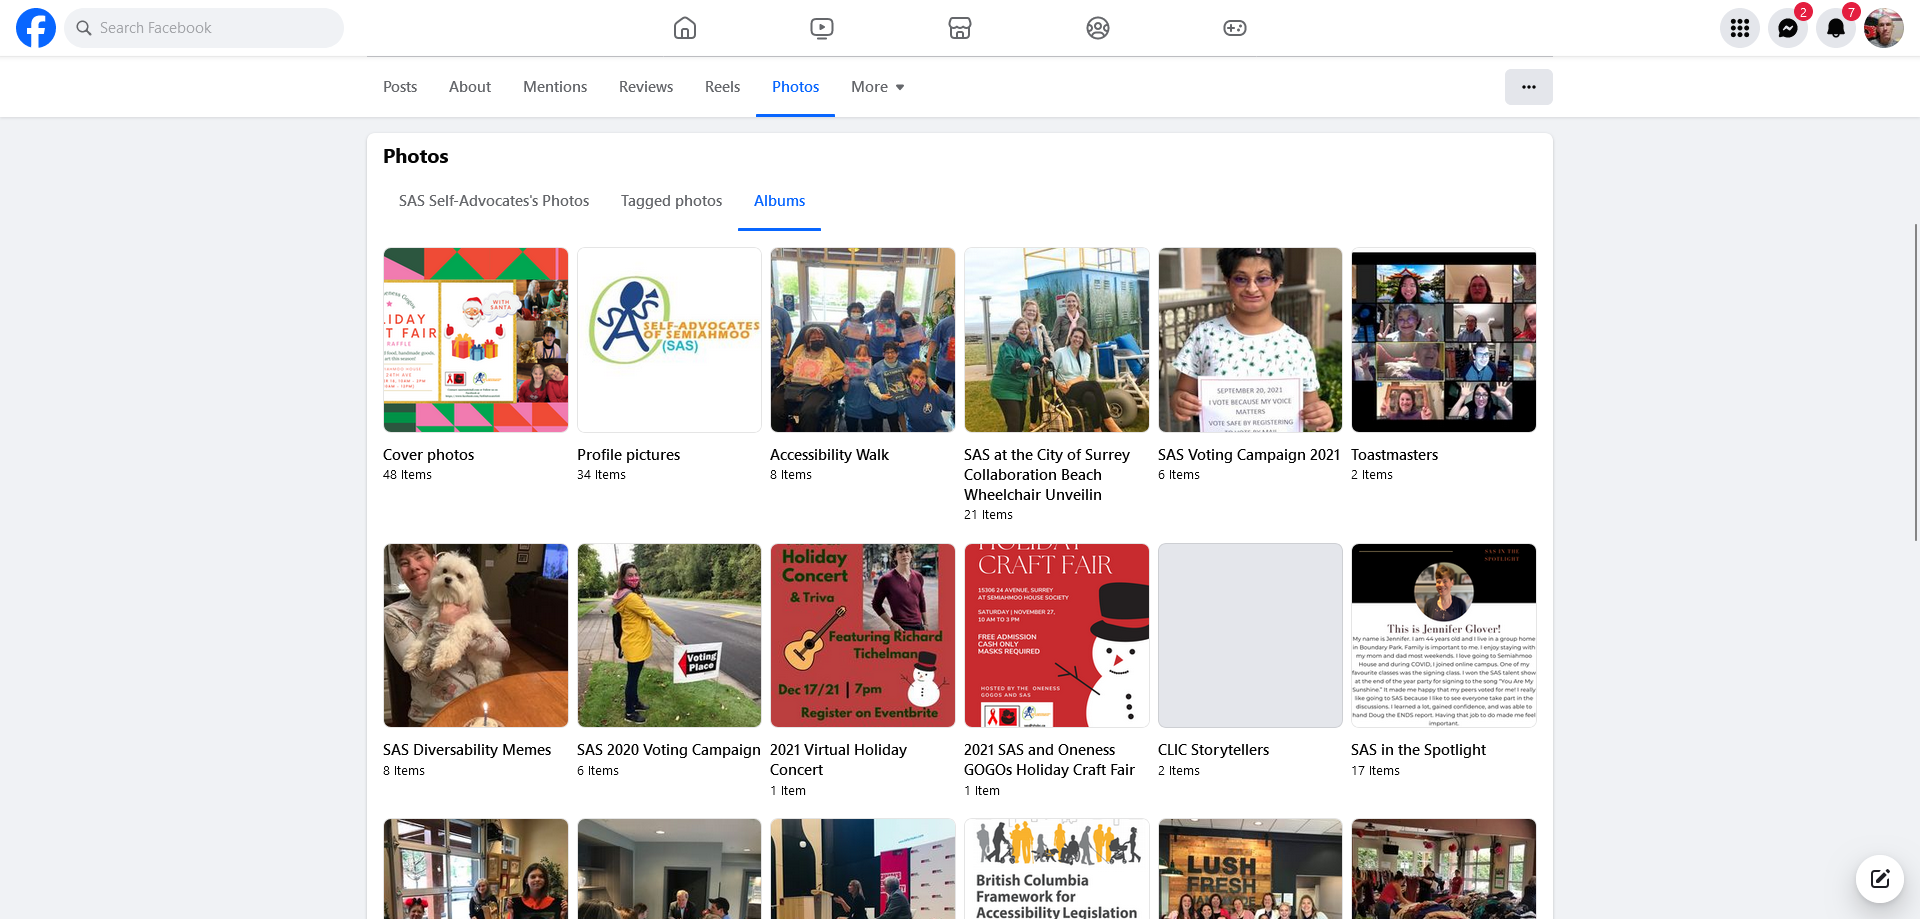Expand the More dropdown in page navigation
Image resolution: width=1920 pixels, height=919 pixels.
click(x=878, y=87)
